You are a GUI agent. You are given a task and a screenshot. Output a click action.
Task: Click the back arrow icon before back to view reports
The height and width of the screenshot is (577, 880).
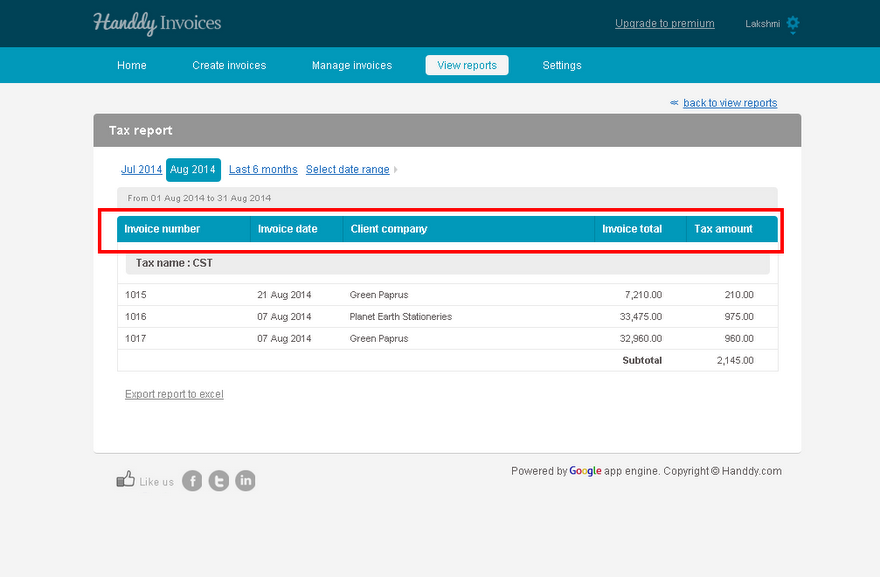click(674, 103)
